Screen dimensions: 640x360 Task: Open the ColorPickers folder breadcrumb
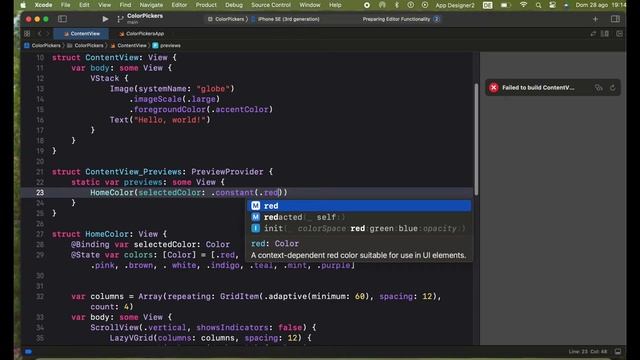pyautogui.click(x=85, y=45)
